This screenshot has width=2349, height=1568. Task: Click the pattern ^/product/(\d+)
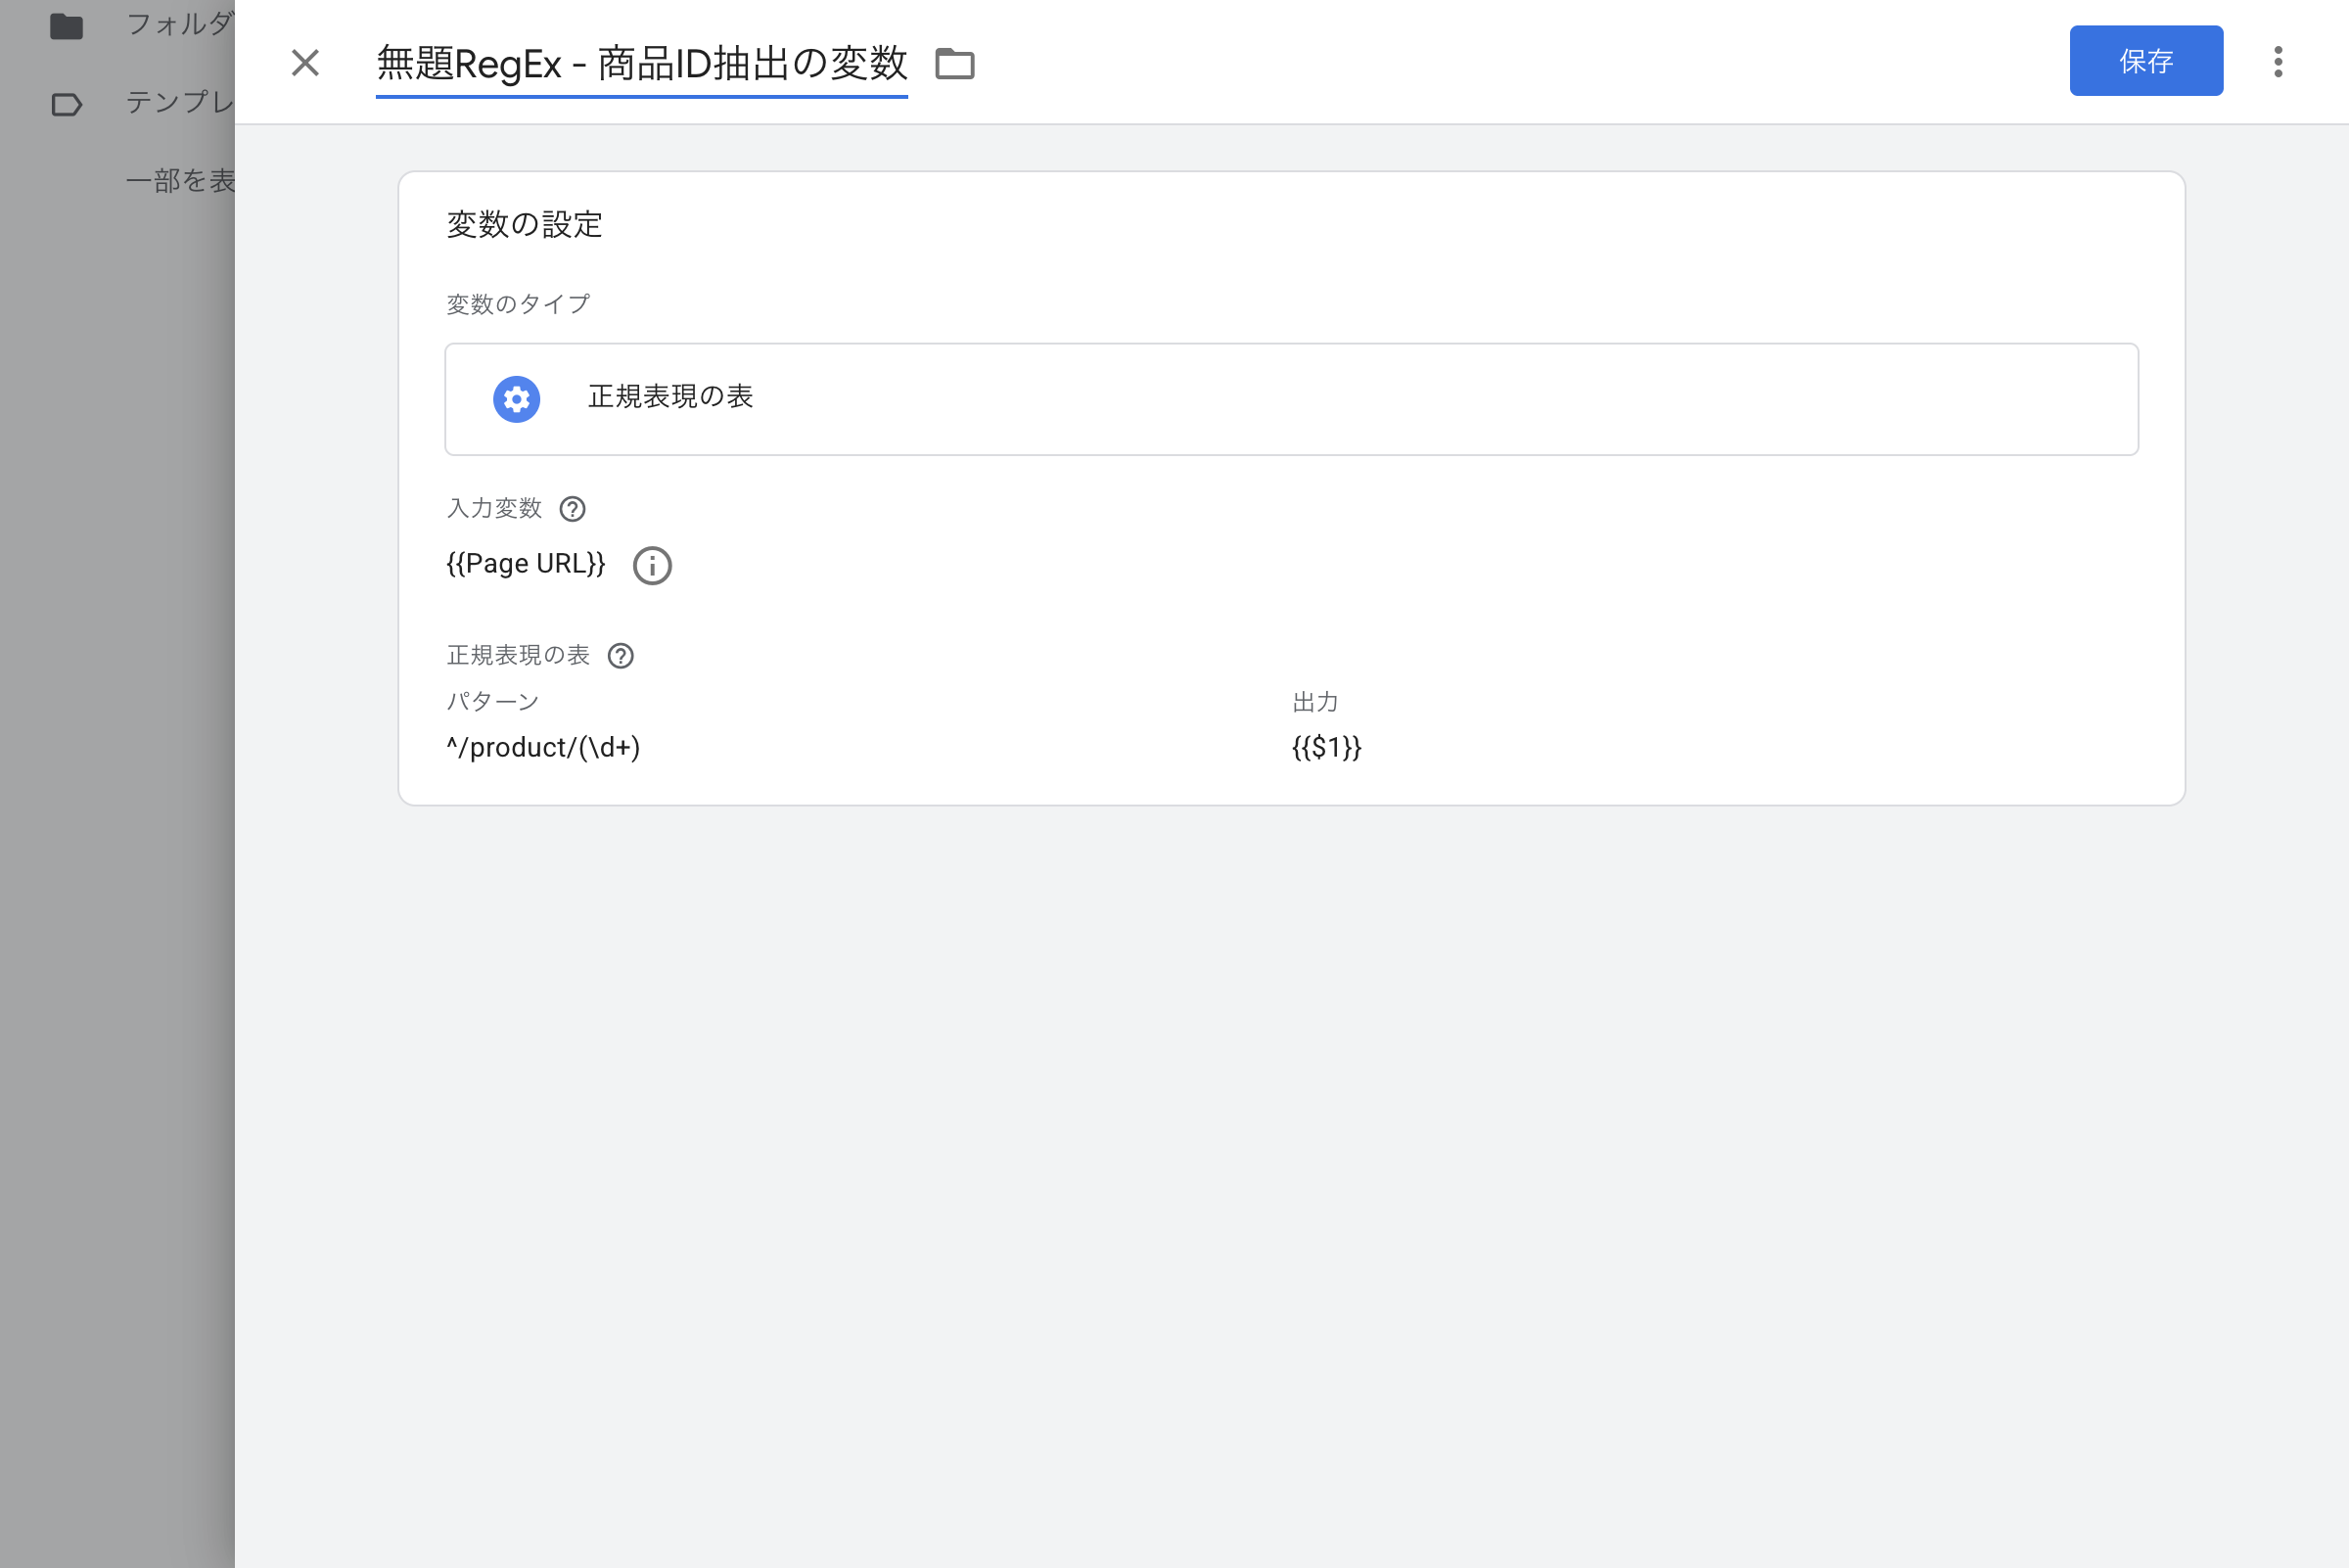click(543, 748)
